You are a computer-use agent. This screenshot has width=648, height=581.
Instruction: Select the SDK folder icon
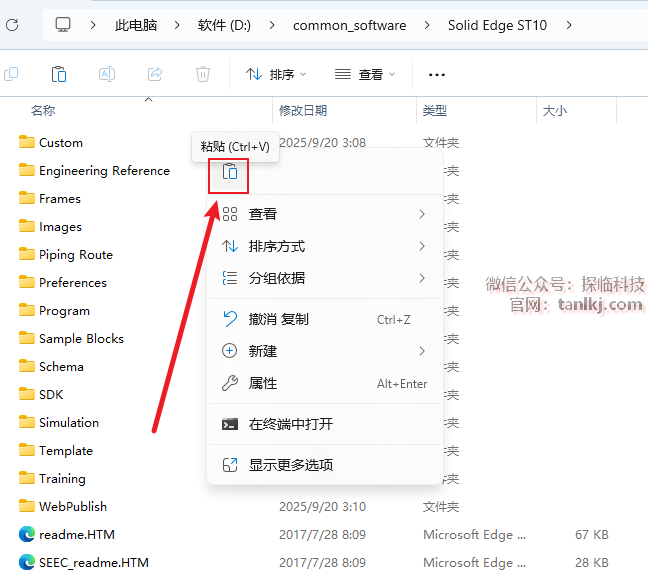27,394
